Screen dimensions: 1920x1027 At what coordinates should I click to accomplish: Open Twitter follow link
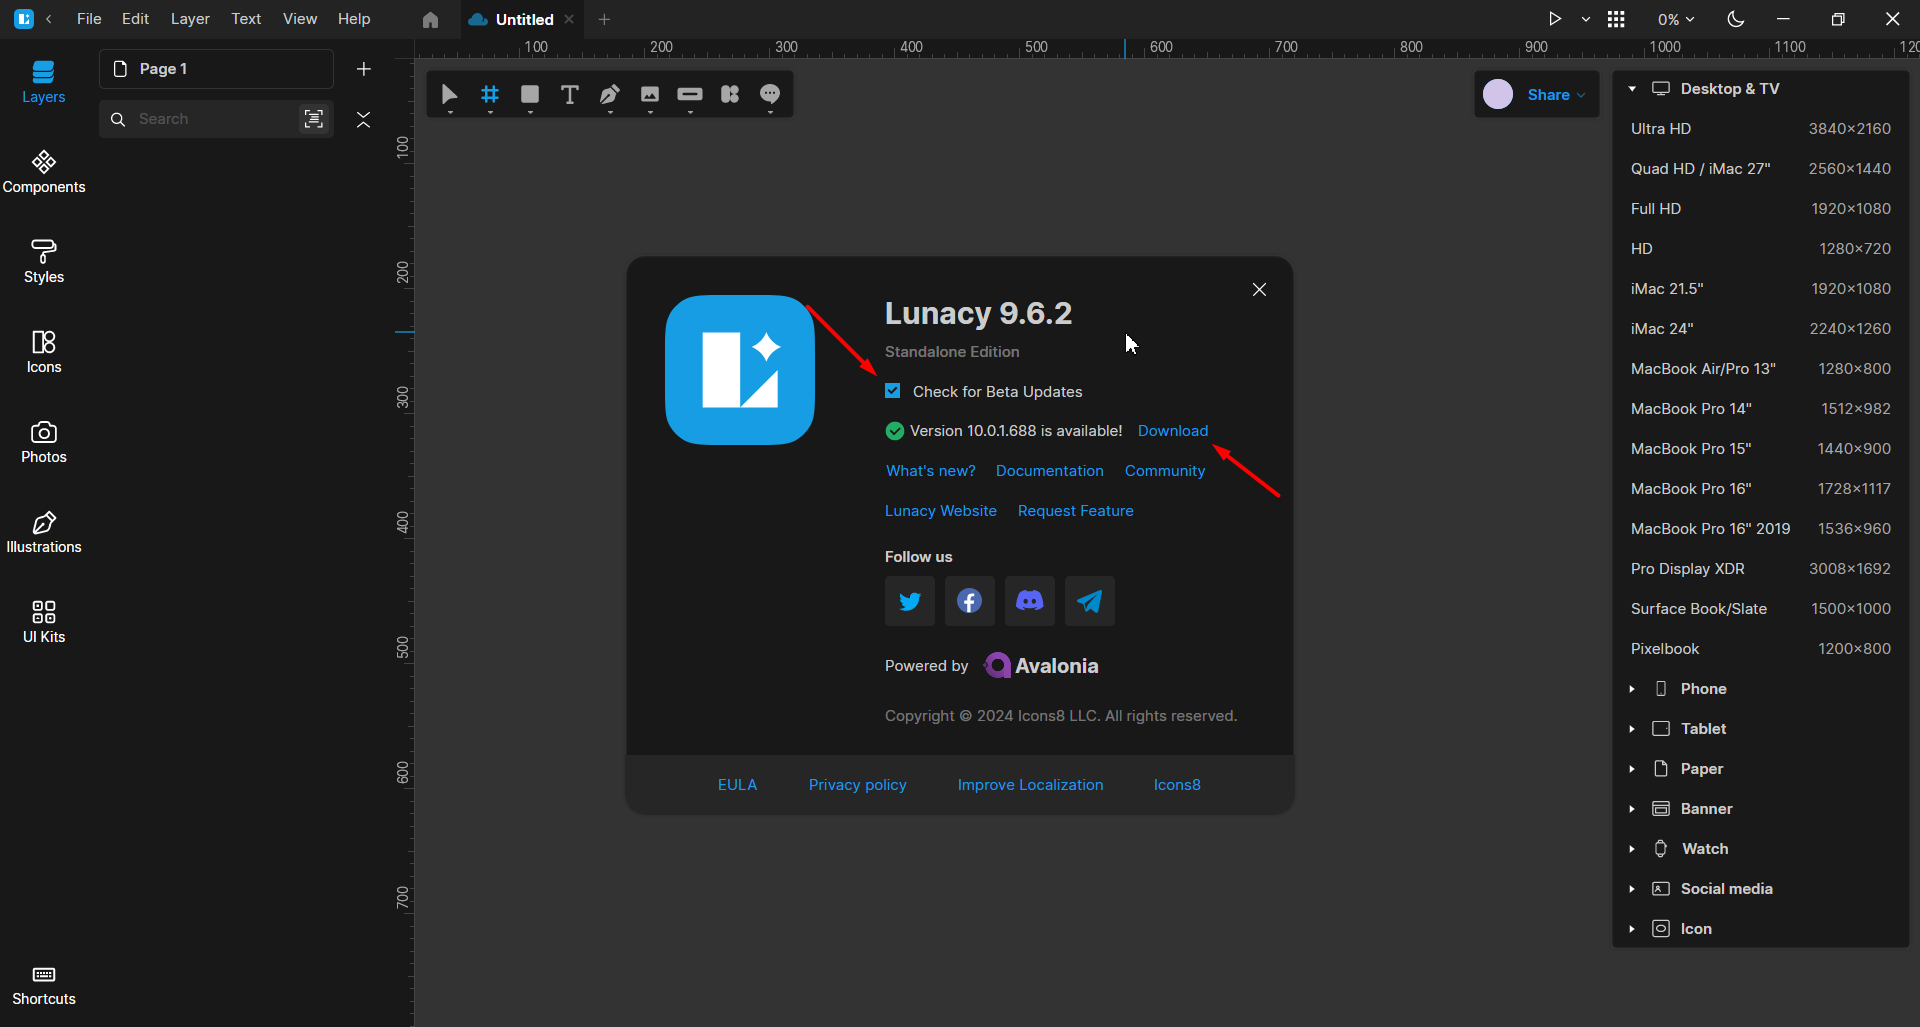pos(910,601)
